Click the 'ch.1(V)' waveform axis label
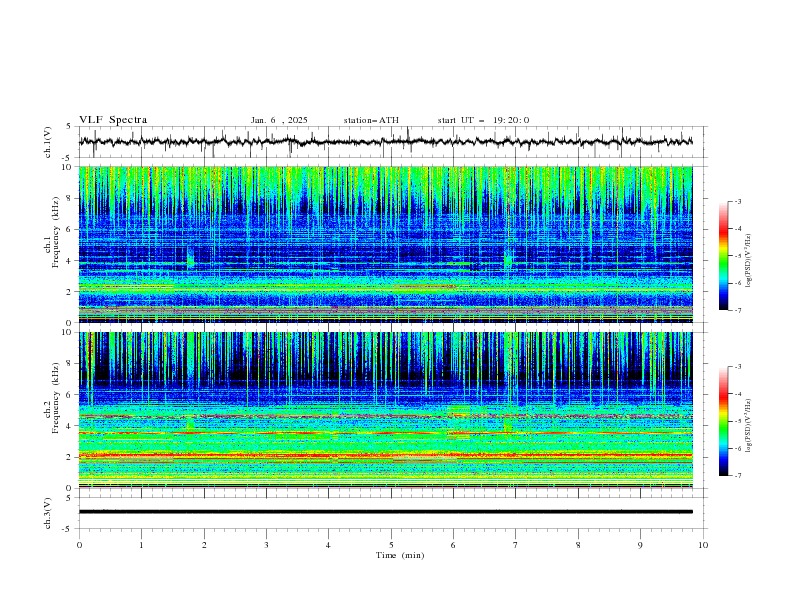Screen dimensions: 792x612 click(x=48, y=142)
